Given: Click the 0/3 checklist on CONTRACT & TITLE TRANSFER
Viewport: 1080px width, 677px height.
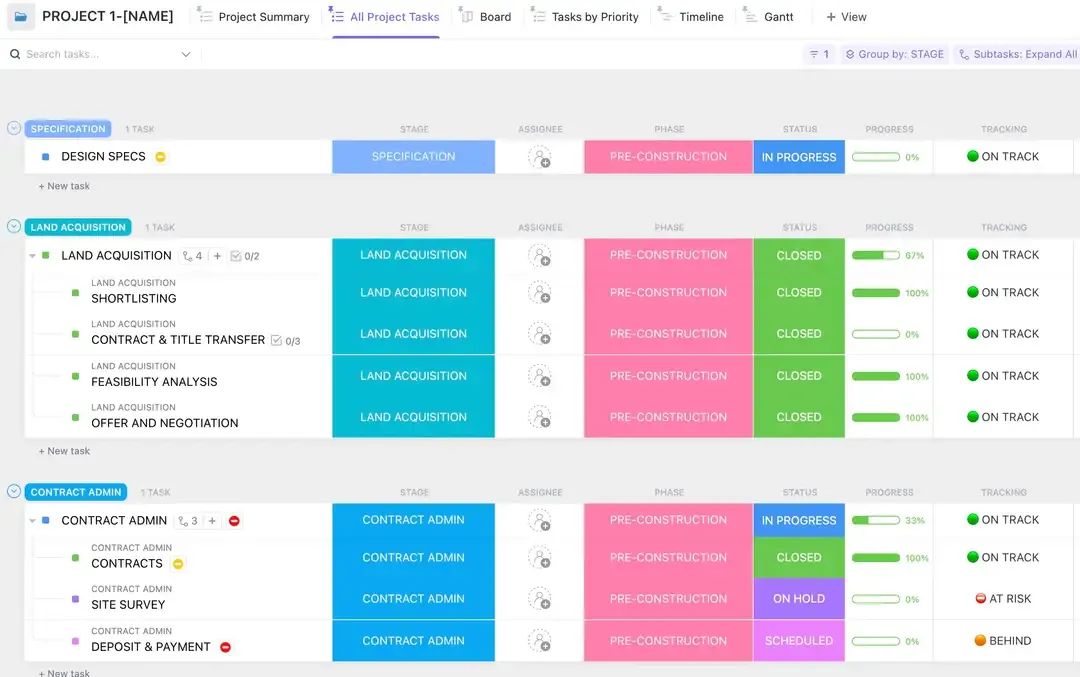Looking at the screenshot, I should point(286,341).
